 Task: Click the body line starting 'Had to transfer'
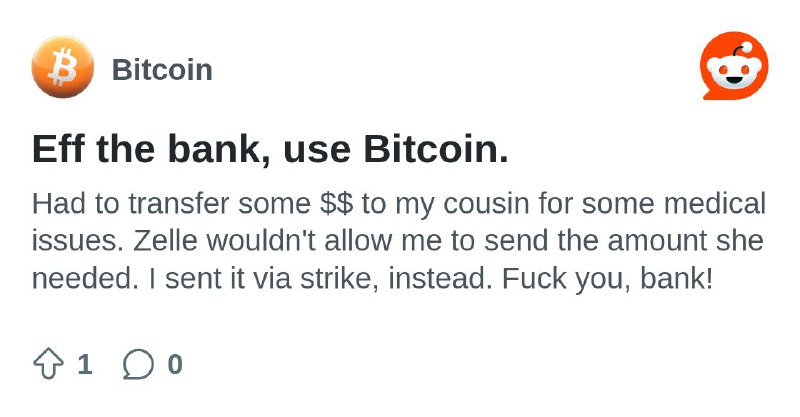click(x=399, y=204)
